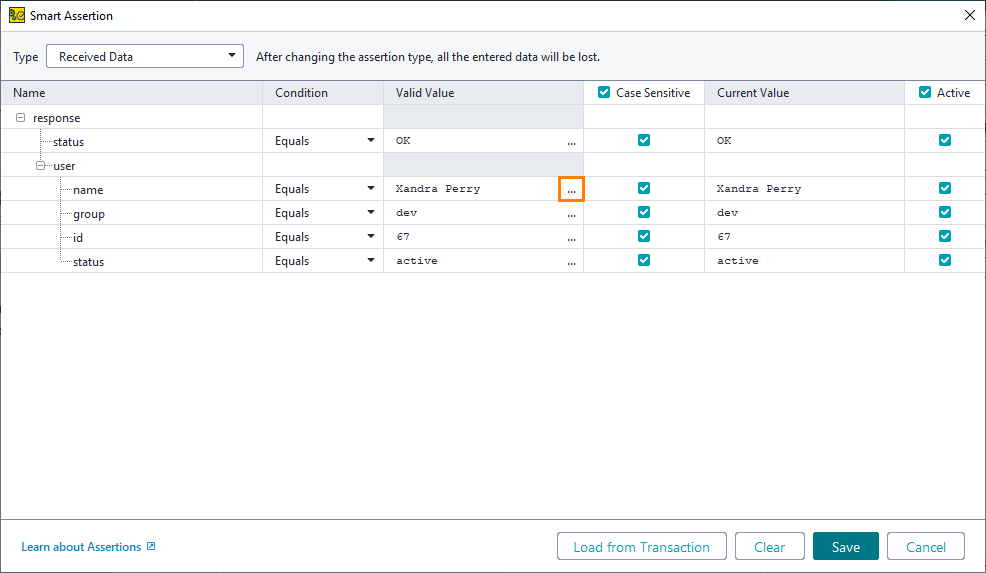Uncheck Case Sensitive for group row

pos(643,212)
